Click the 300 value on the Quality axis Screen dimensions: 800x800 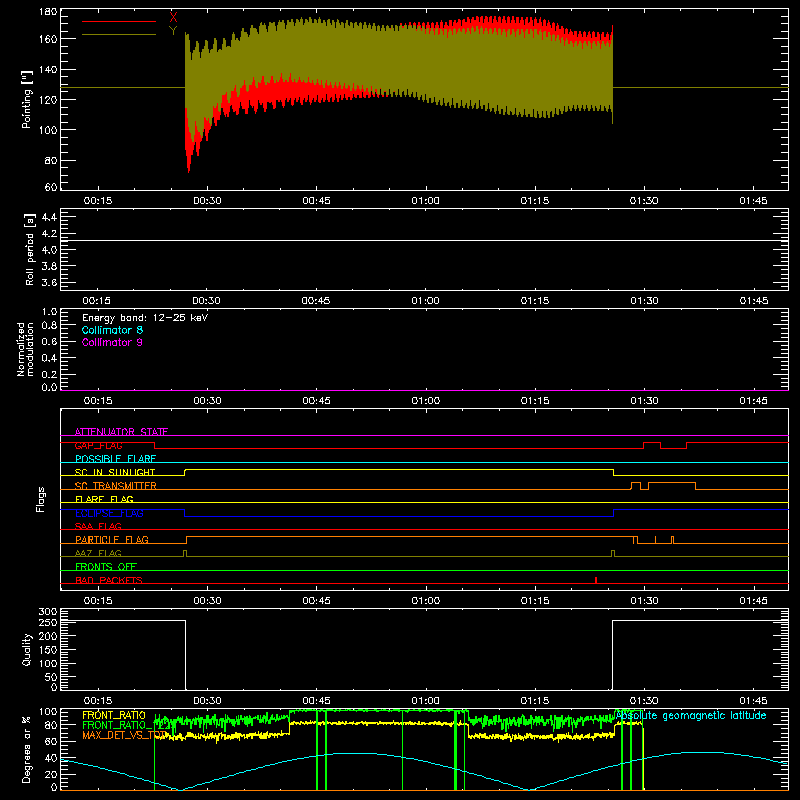click(x=48, y=611)
